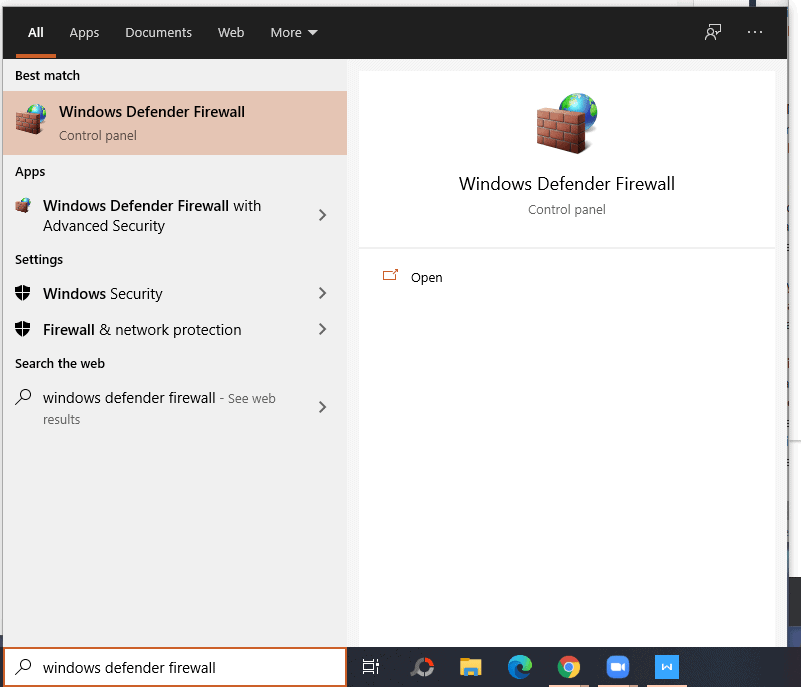801x687 pixels.
Task: Open File Explorer from taskbar
Action: coord(471,667)
